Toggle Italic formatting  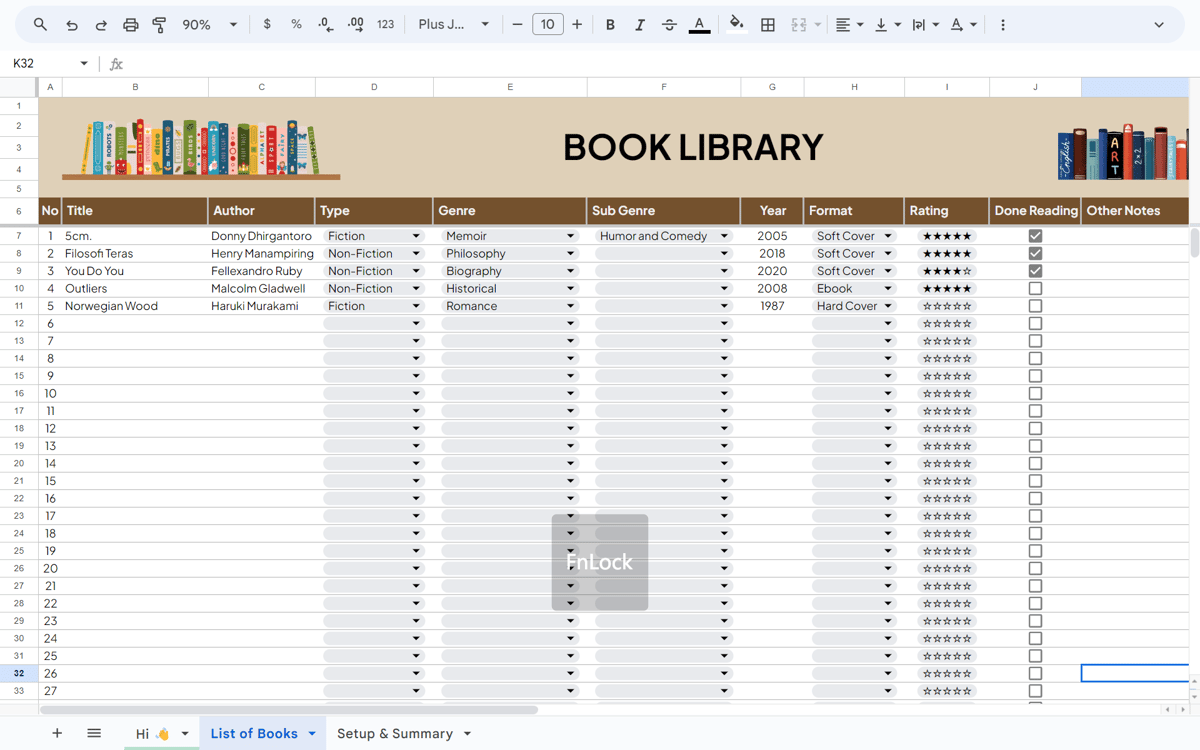coord(640,25)
